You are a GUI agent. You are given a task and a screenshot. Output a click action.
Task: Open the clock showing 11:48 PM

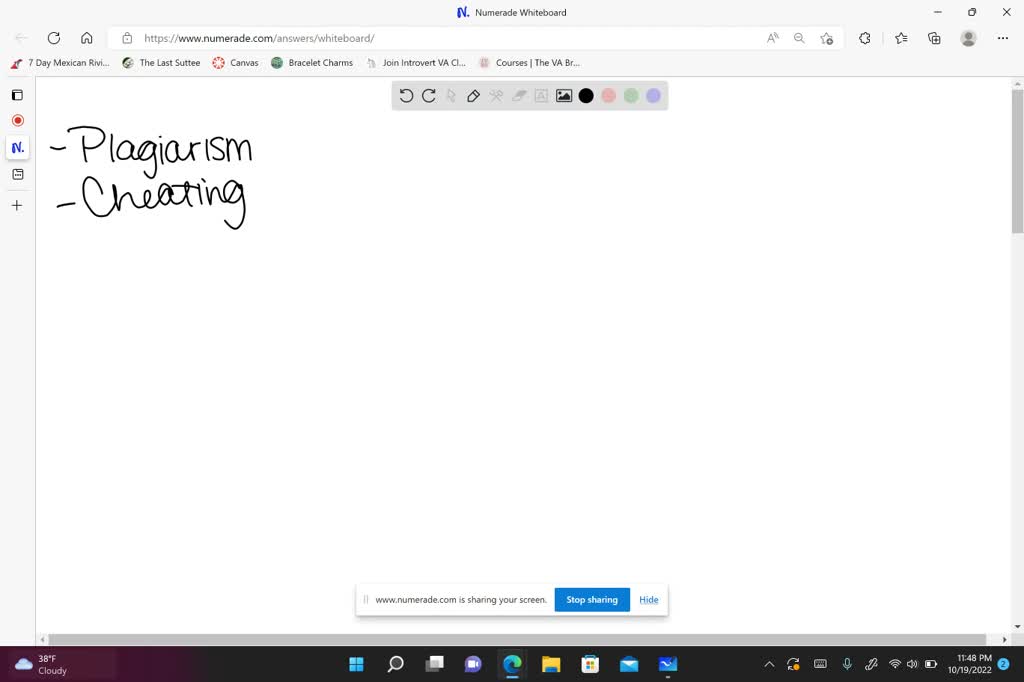(970, 664)
